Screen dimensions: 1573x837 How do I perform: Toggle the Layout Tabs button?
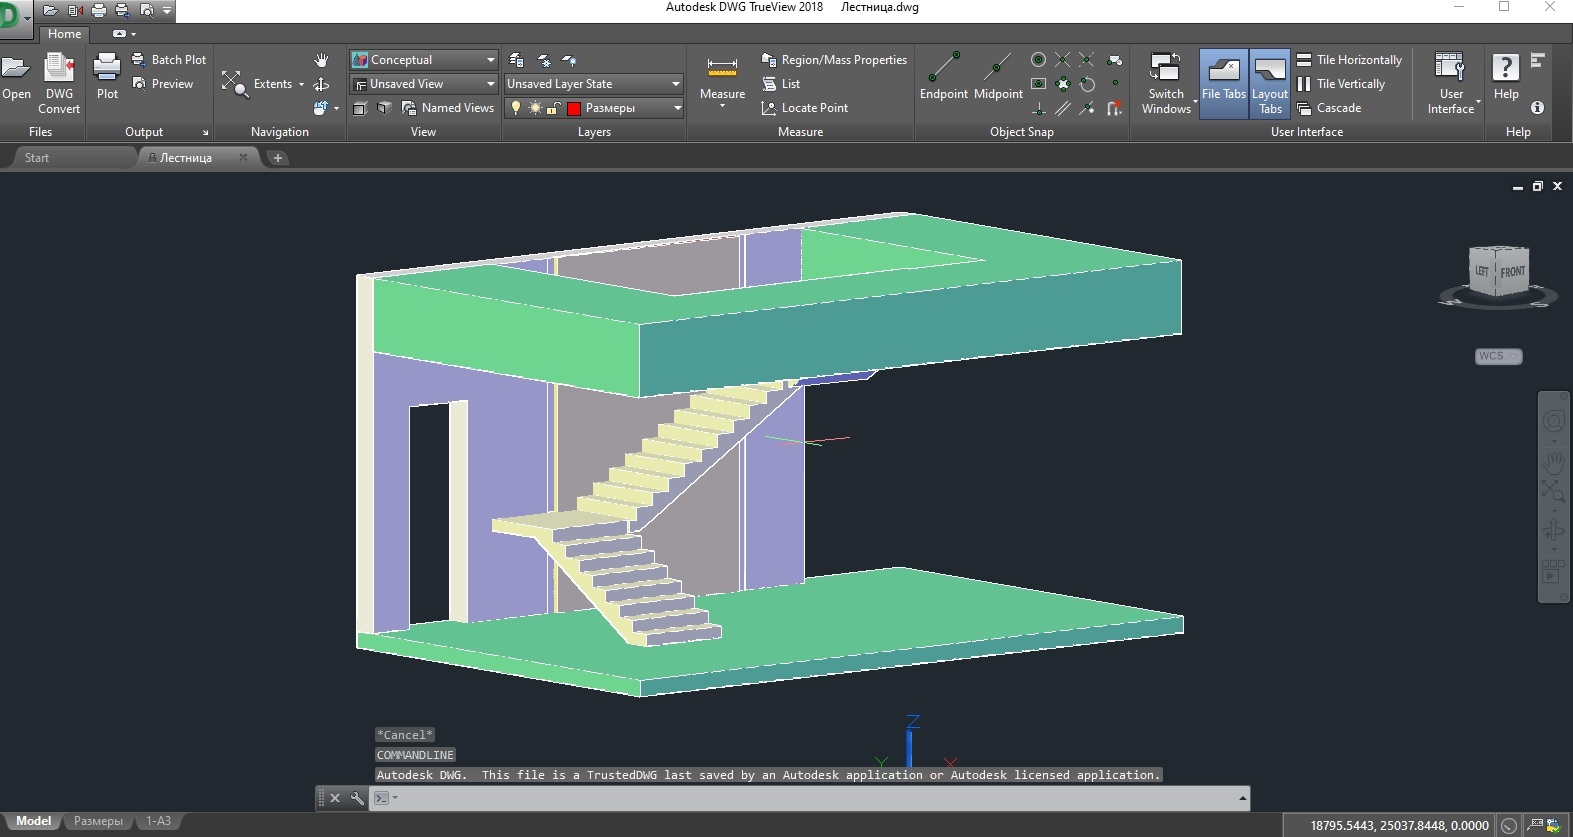tap(1270, 80)
